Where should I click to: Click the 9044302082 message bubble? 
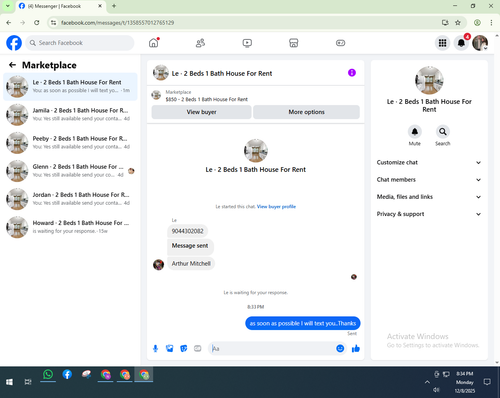coord(187,231)
